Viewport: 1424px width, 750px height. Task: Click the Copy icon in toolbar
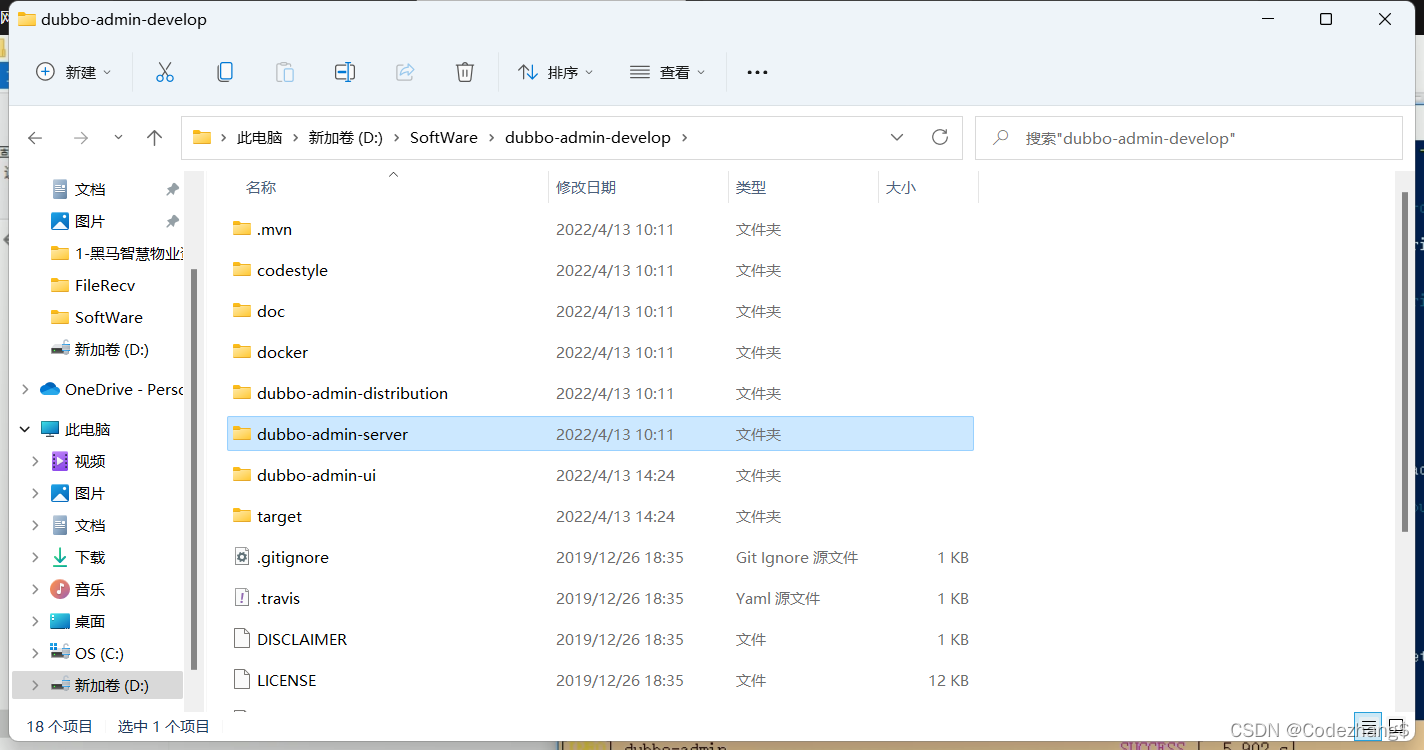coord(225,72)
